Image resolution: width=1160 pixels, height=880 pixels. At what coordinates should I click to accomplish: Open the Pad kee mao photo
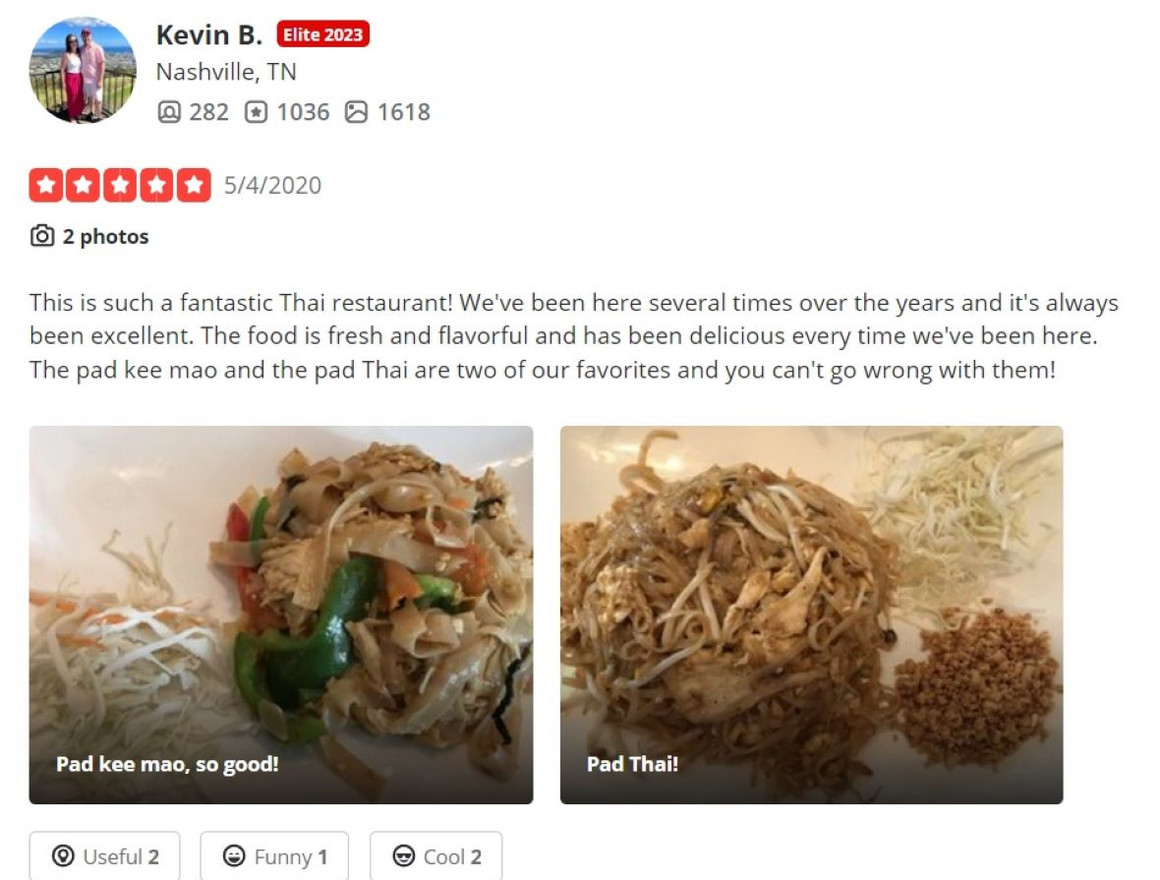pos(281,615)
